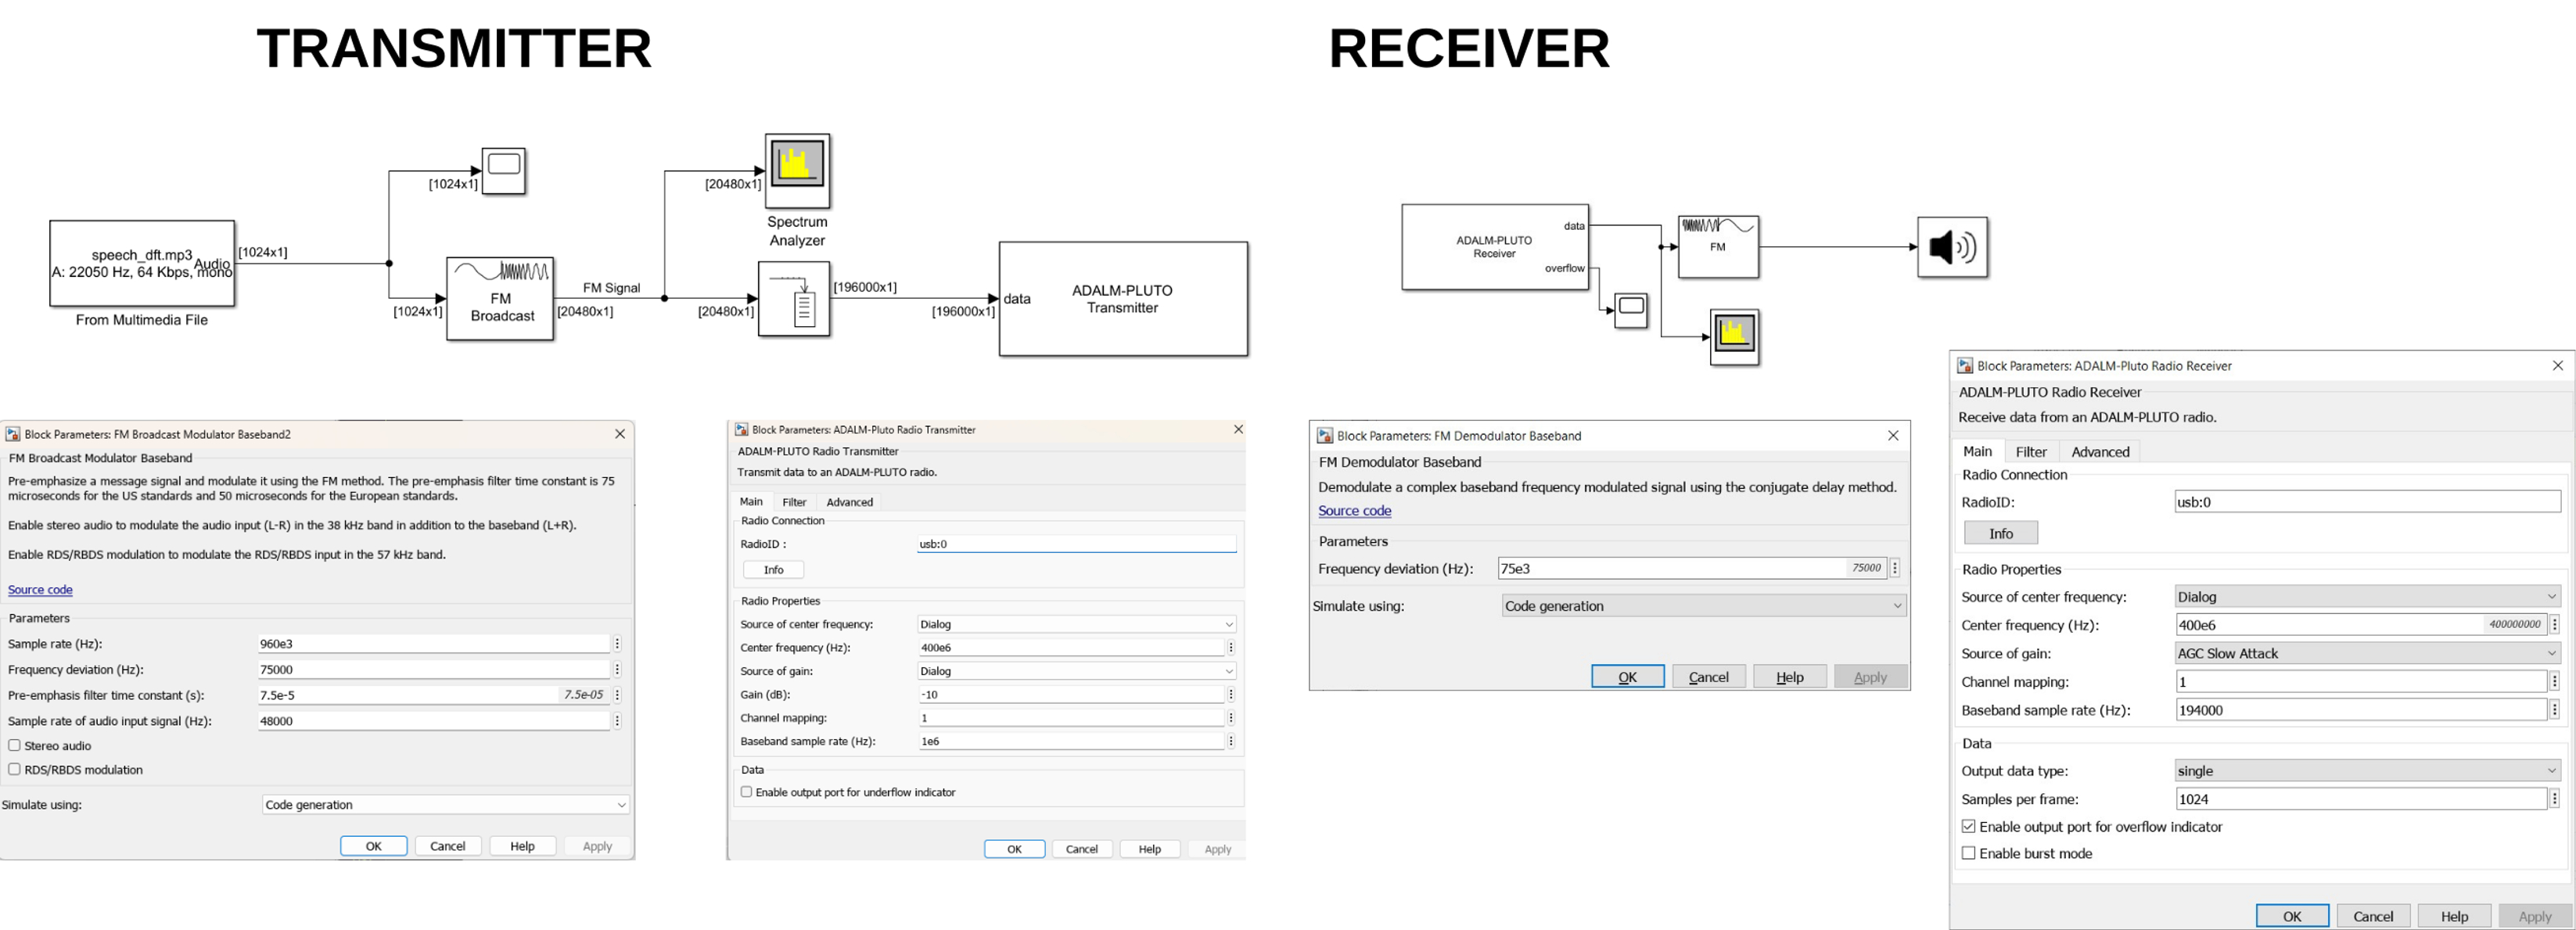
Task: Open the Spectrum Analyzer block in transmitter
Action: (796, 172)
